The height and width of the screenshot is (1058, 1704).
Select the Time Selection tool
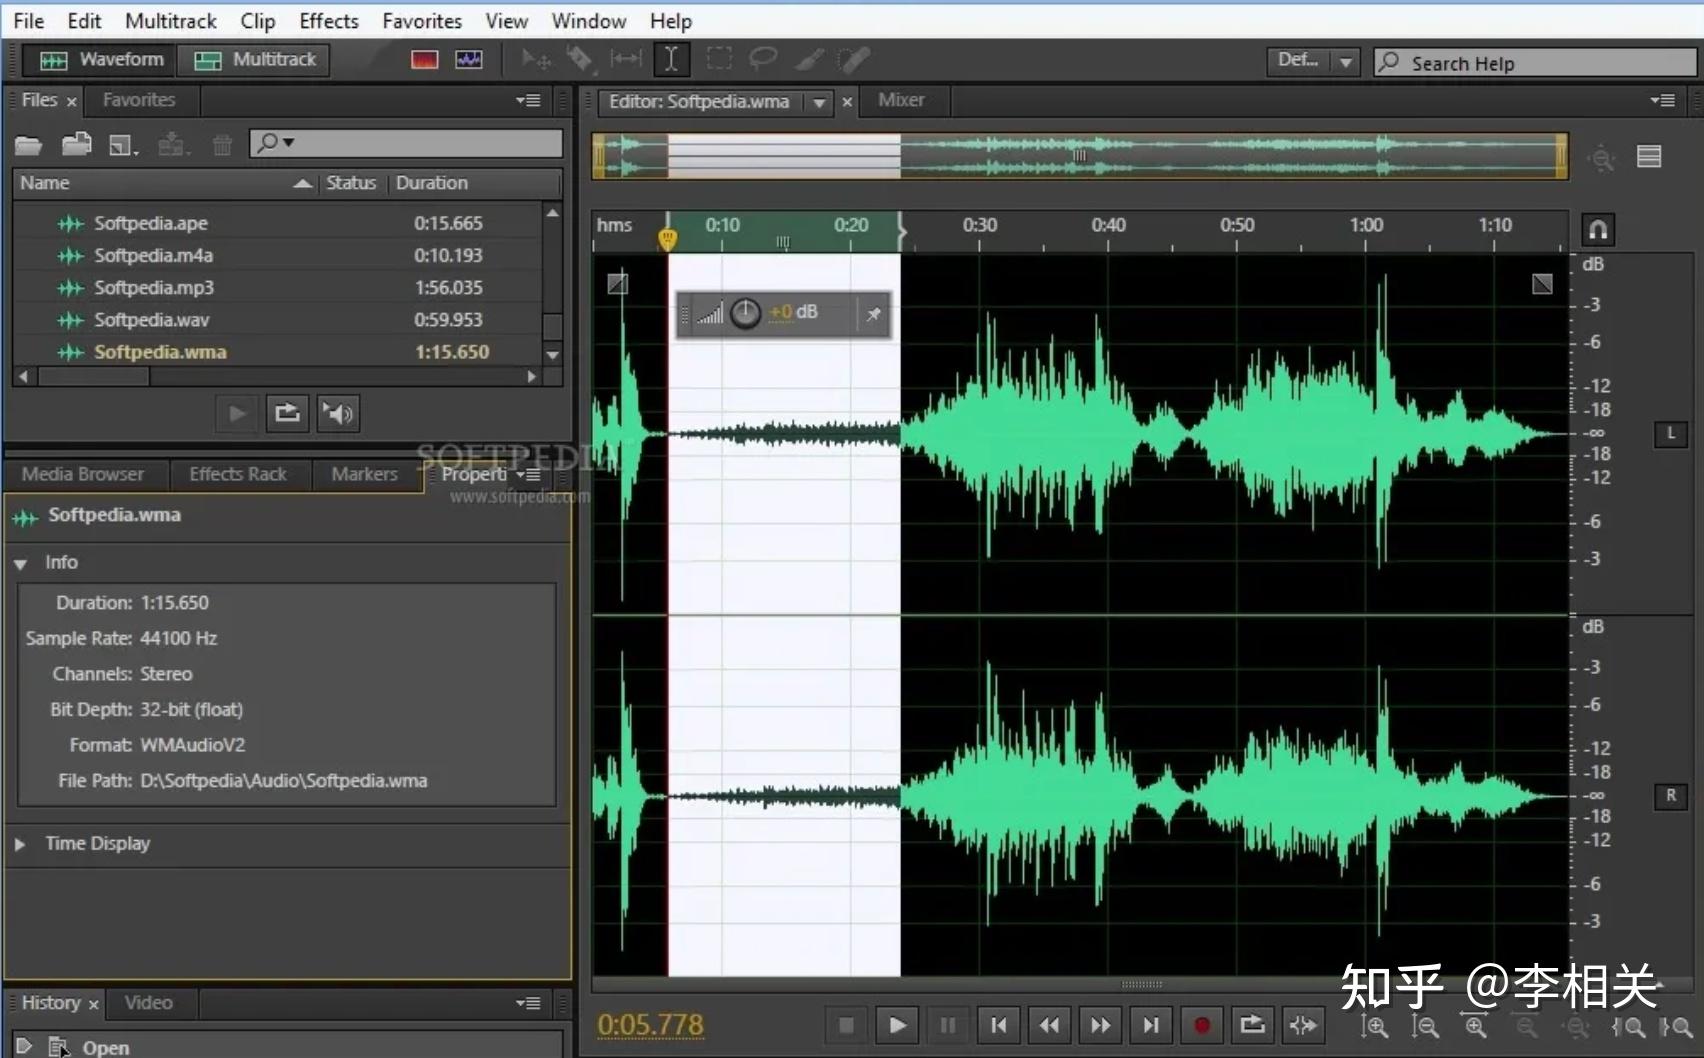tap(671, 60)
